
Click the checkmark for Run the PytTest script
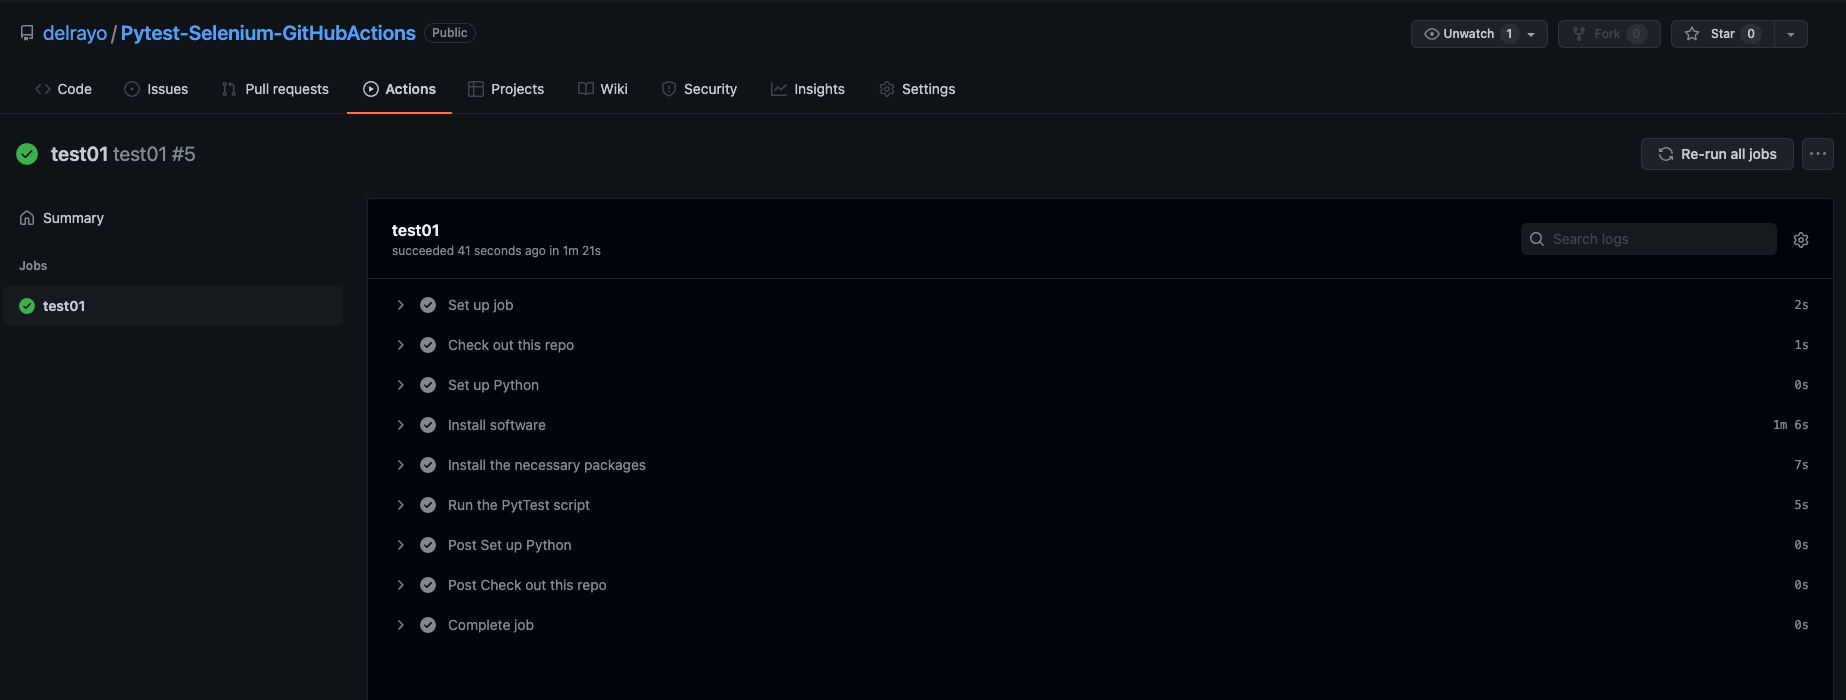[428, 505]
